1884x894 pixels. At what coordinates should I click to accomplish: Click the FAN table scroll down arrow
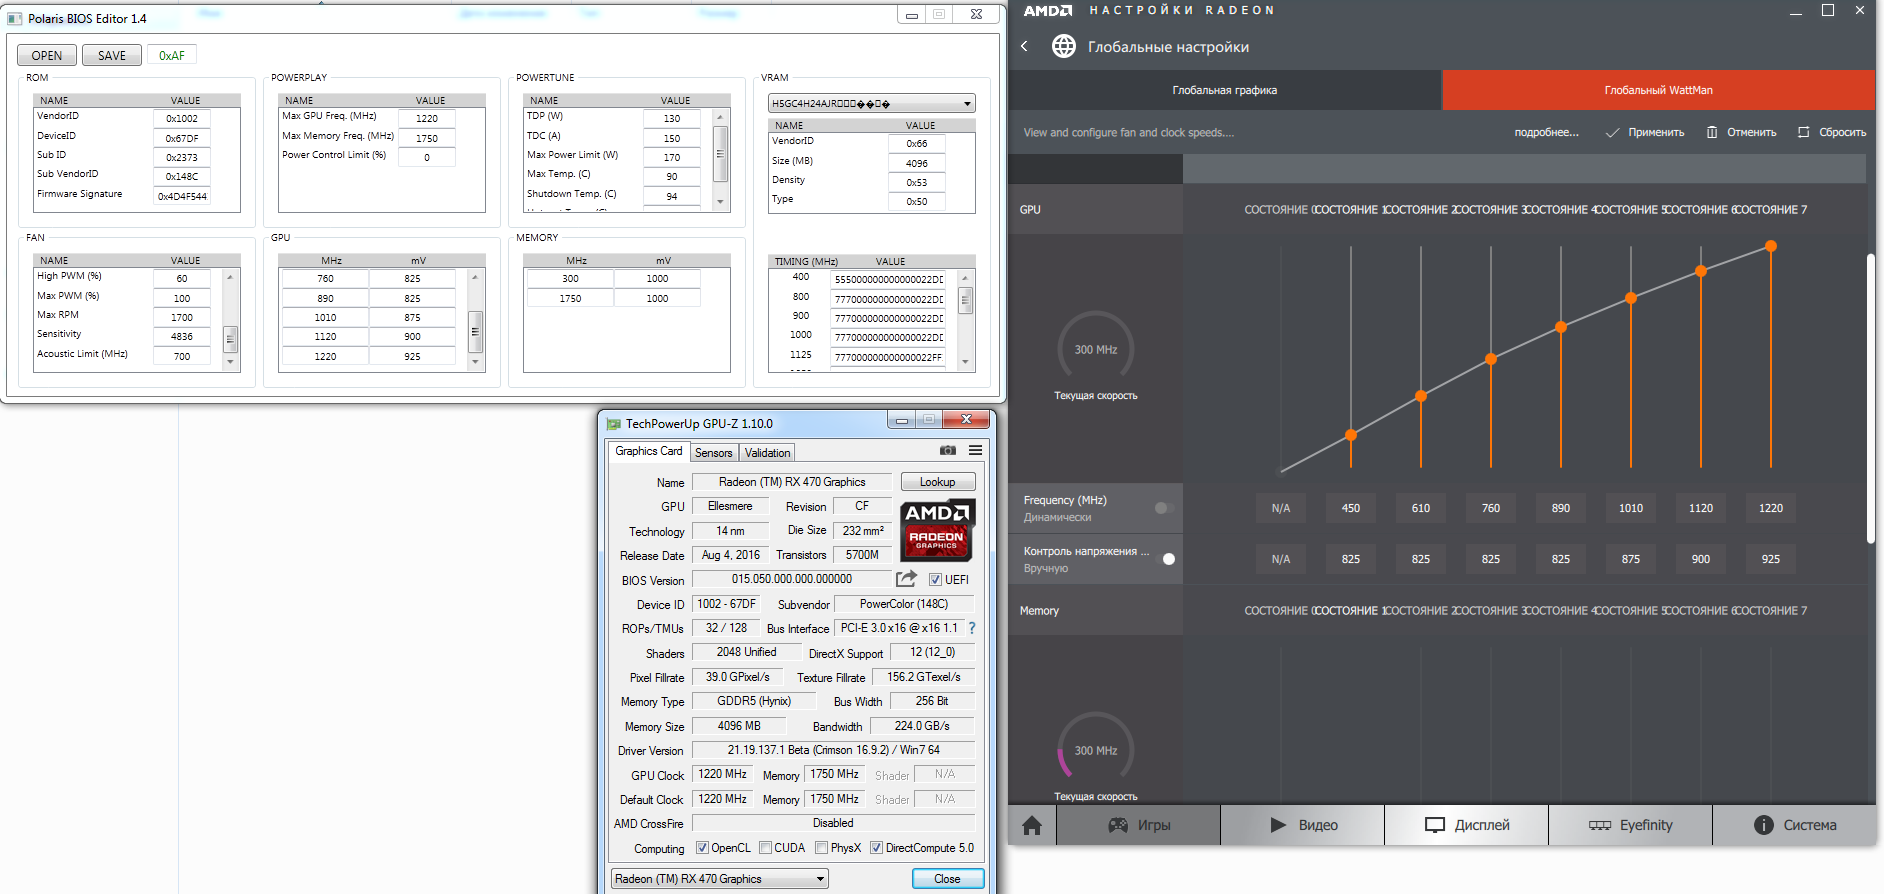pos(230,362)
